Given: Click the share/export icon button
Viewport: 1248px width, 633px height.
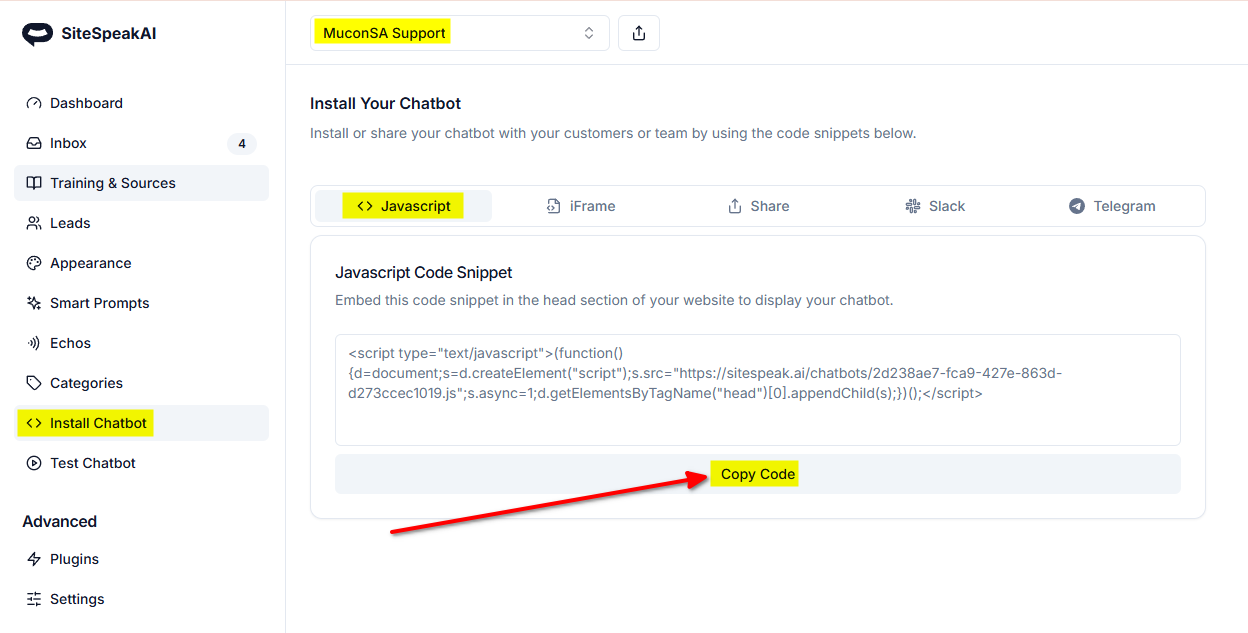Looking at the screenshot, I should [639, 33].
